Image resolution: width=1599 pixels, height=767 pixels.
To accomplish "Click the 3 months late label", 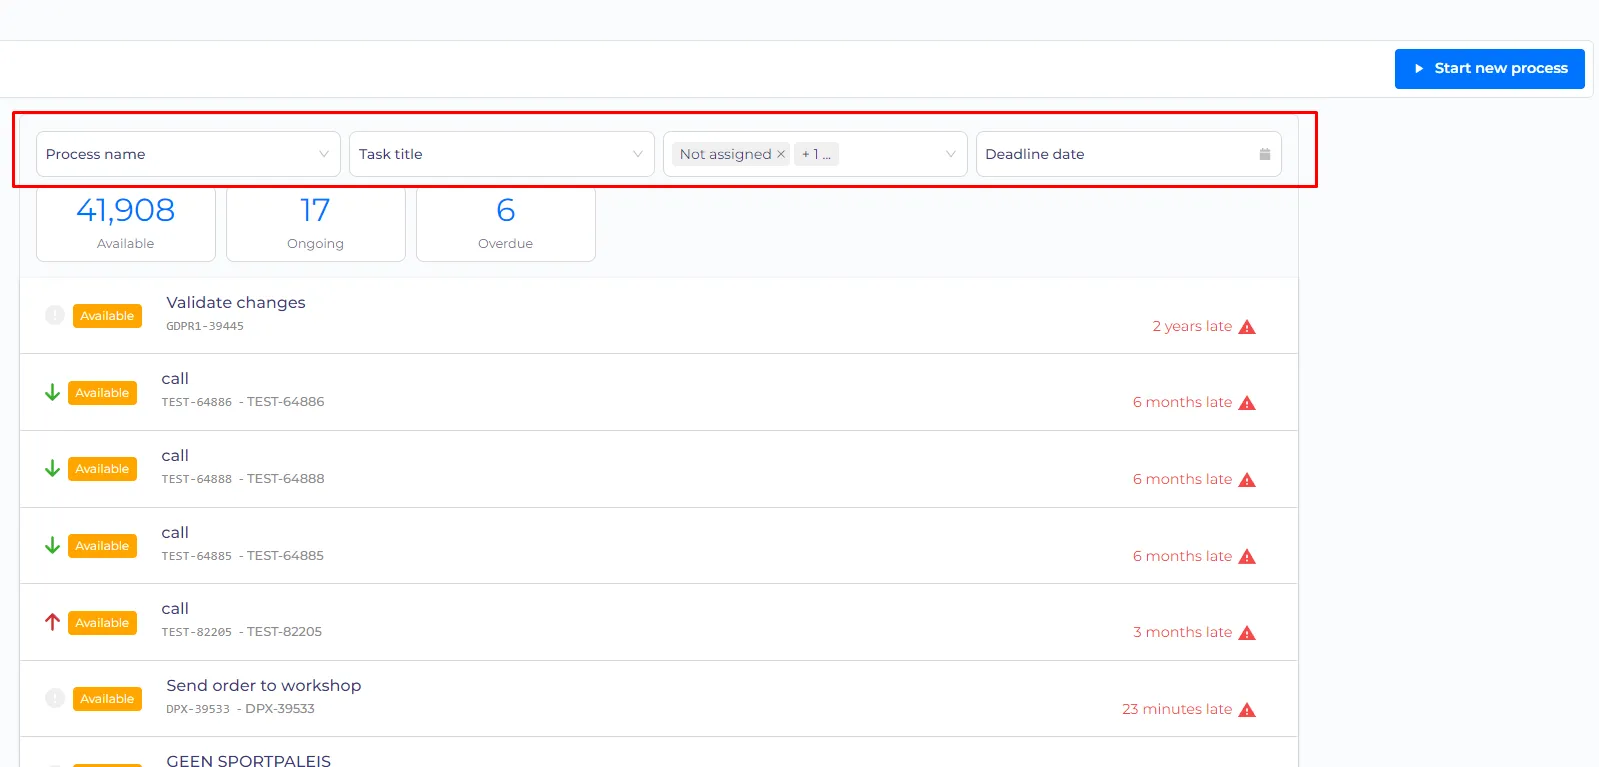I will click(x=1182, y=633).
